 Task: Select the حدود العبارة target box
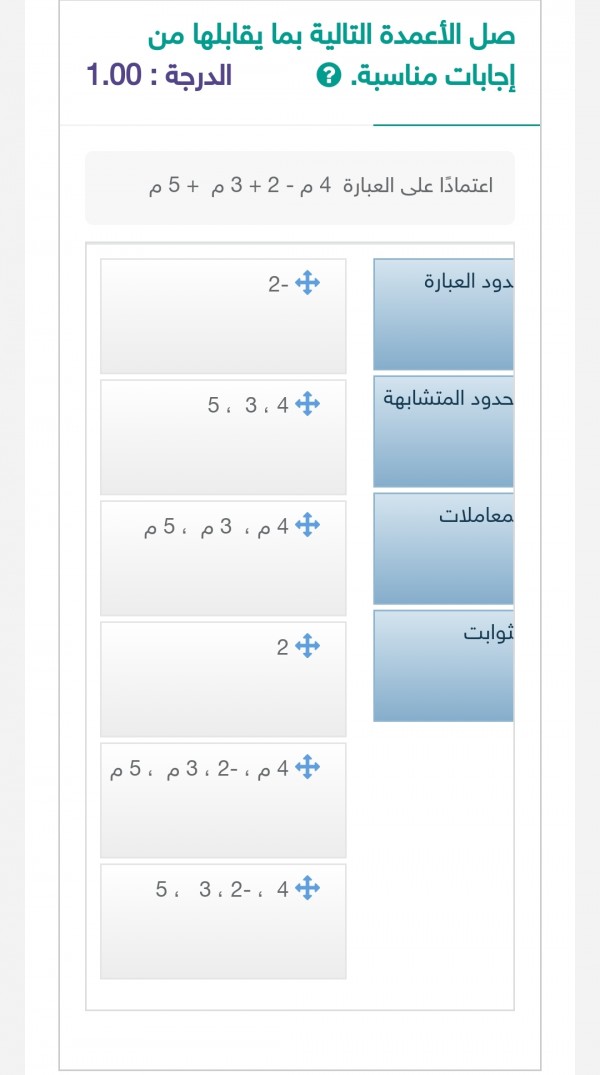coord(443,313)
